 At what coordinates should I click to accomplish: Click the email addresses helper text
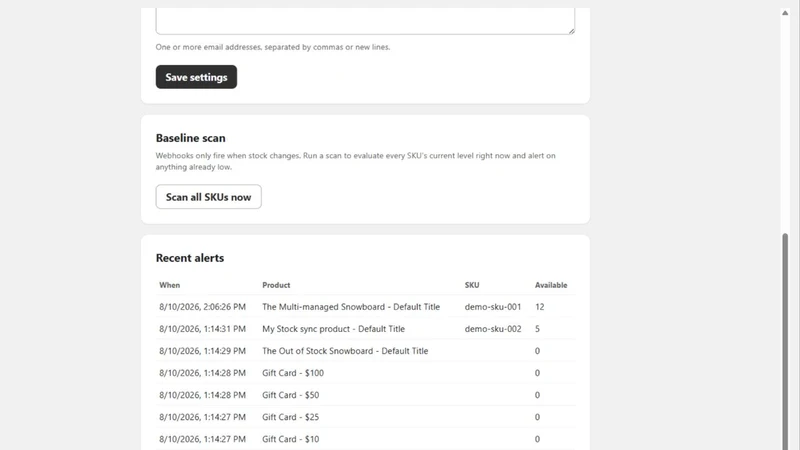[273, 47]
